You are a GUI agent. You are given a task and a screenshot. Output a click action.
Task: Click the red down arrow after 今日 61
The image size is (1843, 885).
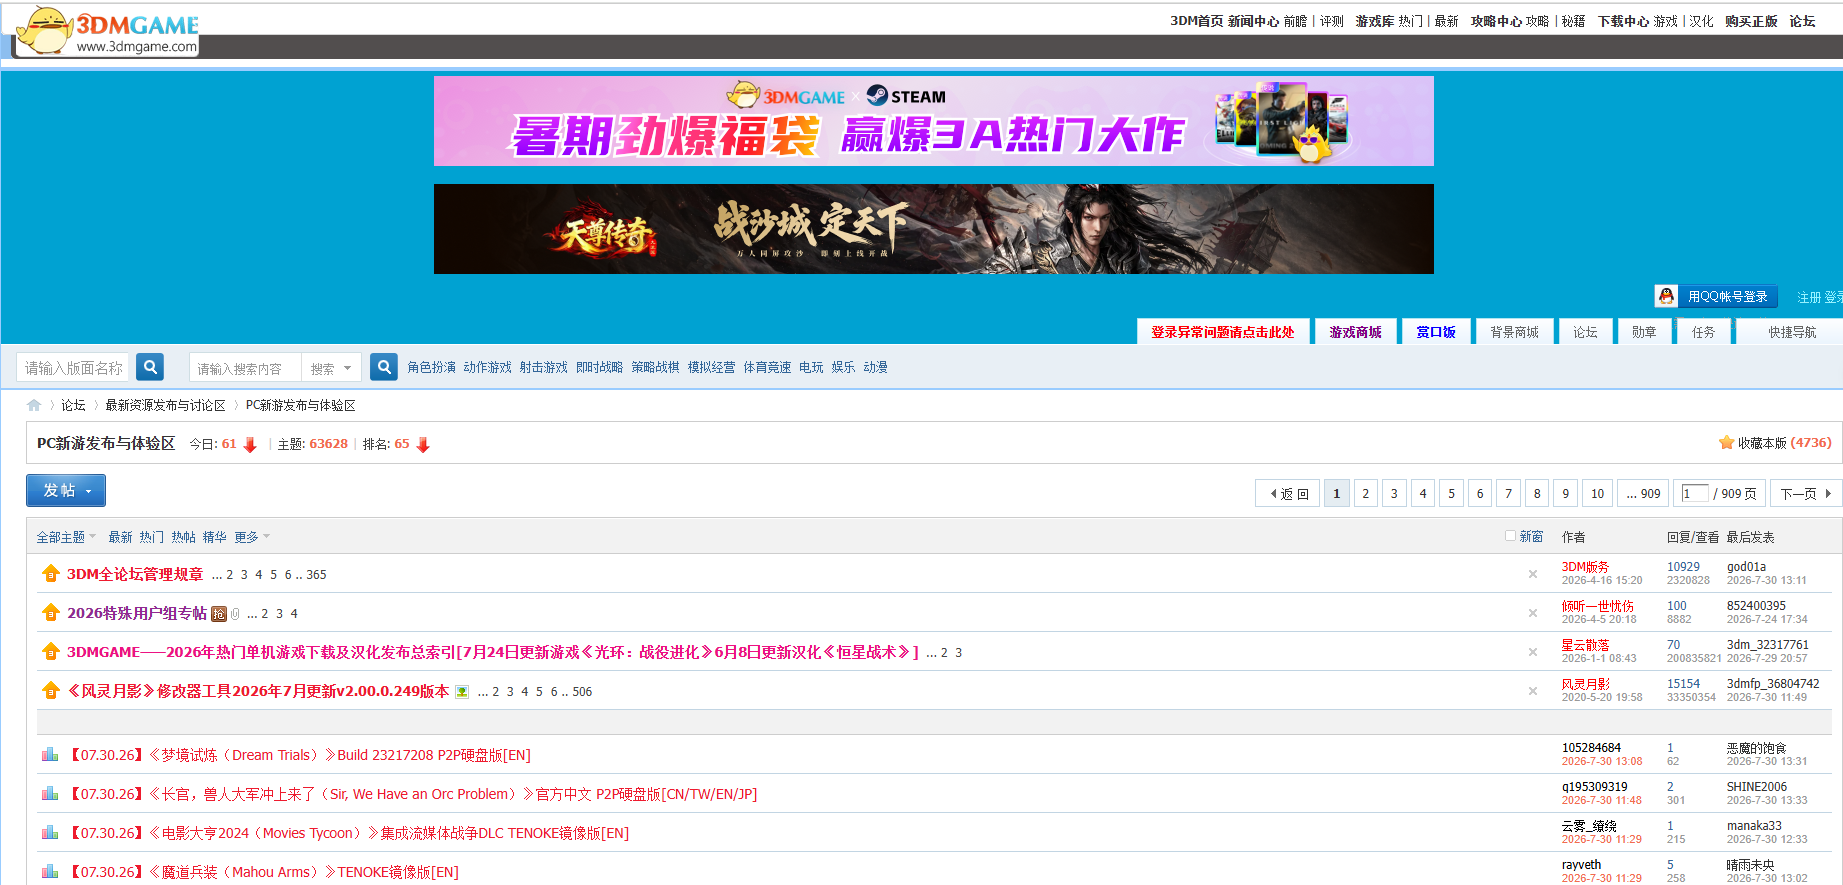tap(250, 445)
